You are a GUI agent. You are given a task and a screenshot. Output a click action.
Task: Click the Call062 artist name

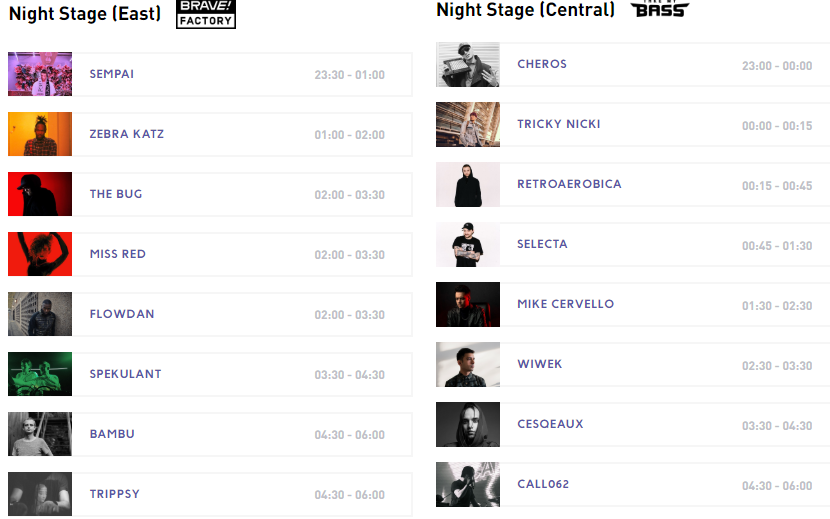coord(543,484)
